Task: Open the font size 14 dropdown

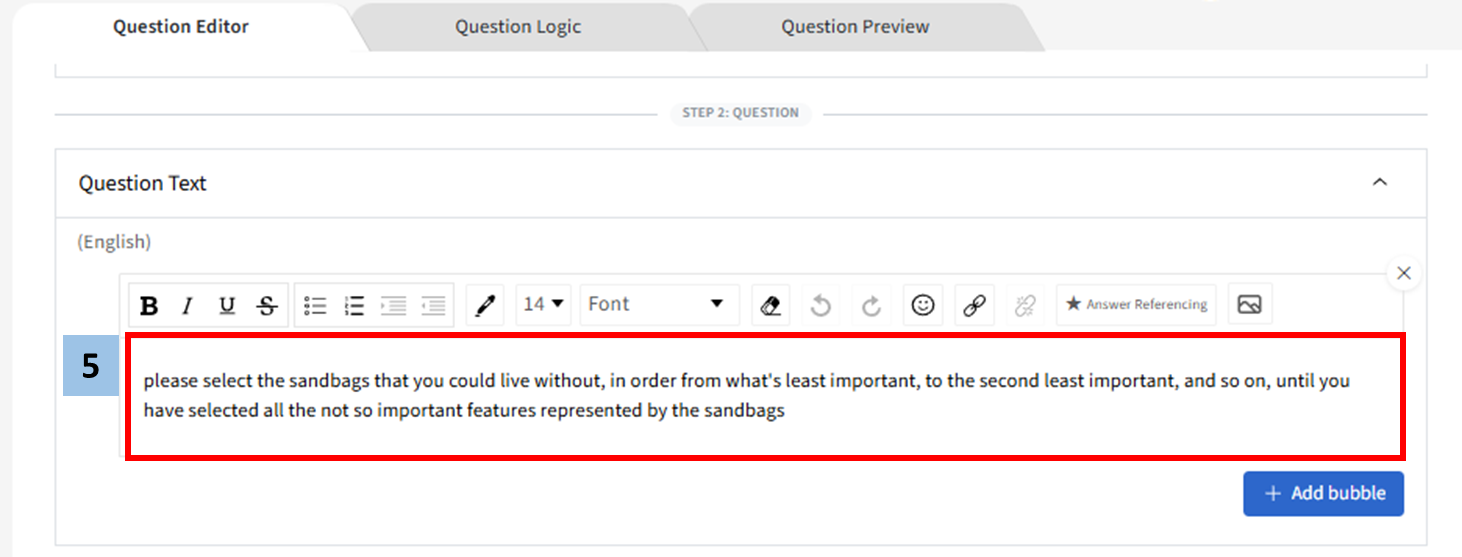Action: (543, 304)
